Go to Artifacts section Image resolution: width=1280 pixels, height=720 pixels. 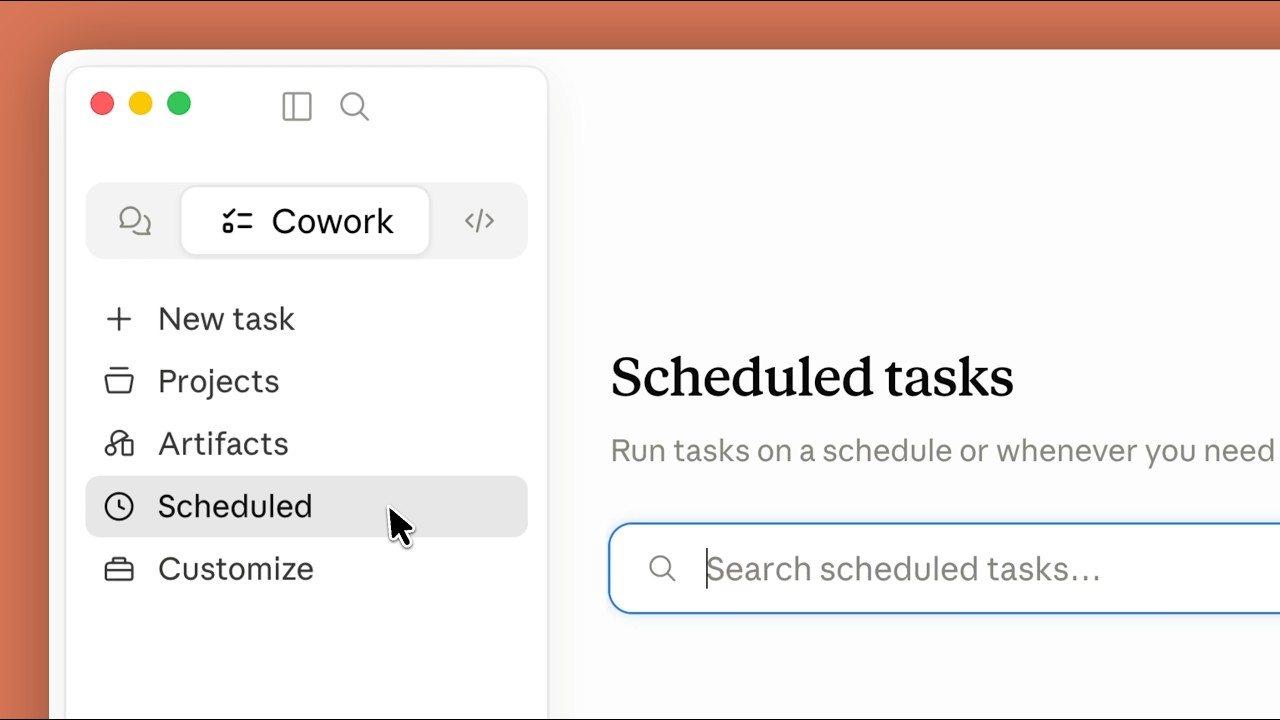[x=306, y=444]
